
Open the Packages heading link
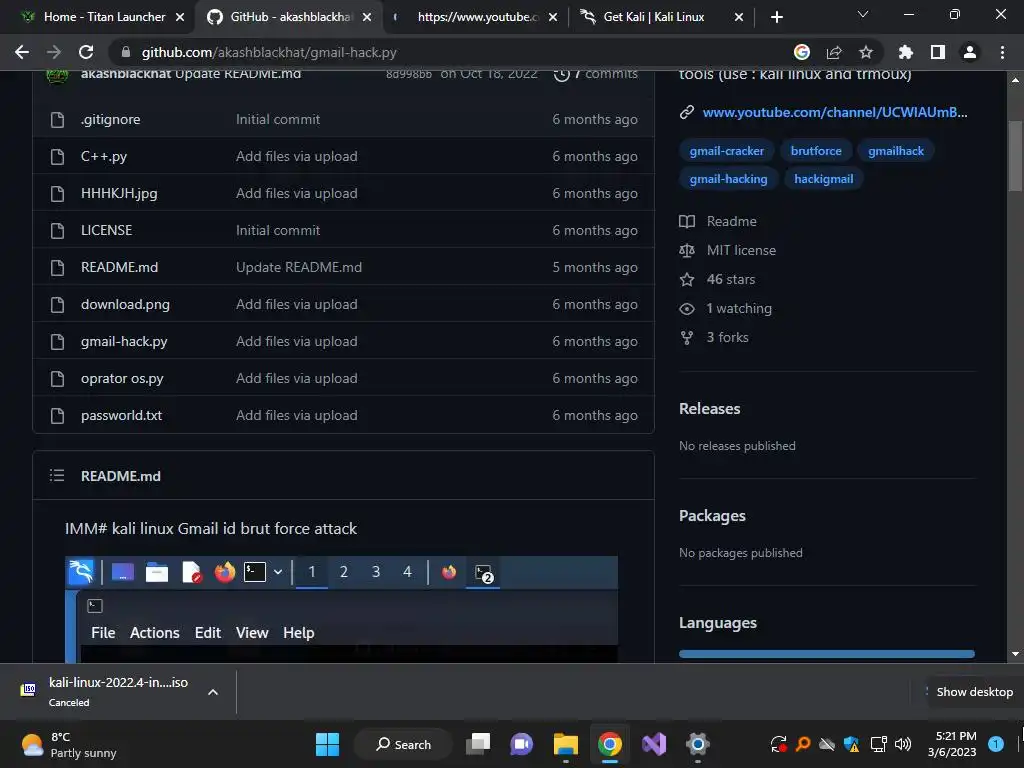(712, 516)
